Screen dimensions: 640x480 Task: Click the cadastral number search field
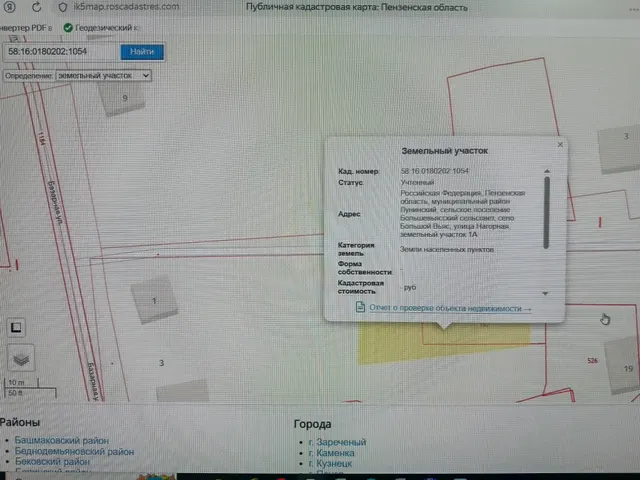(x=61, y=52)
